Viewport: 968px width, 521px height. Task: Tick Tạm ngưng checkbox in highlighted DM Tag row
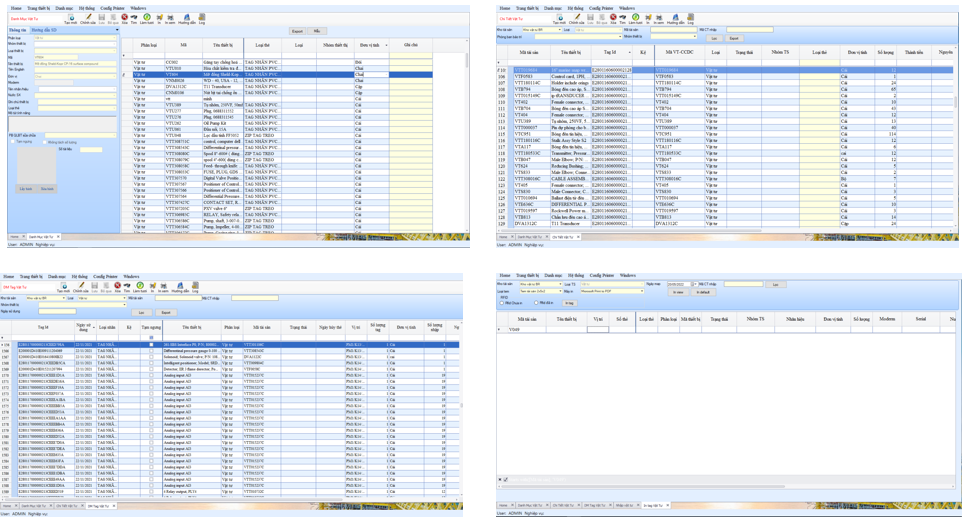pos(152,345)
